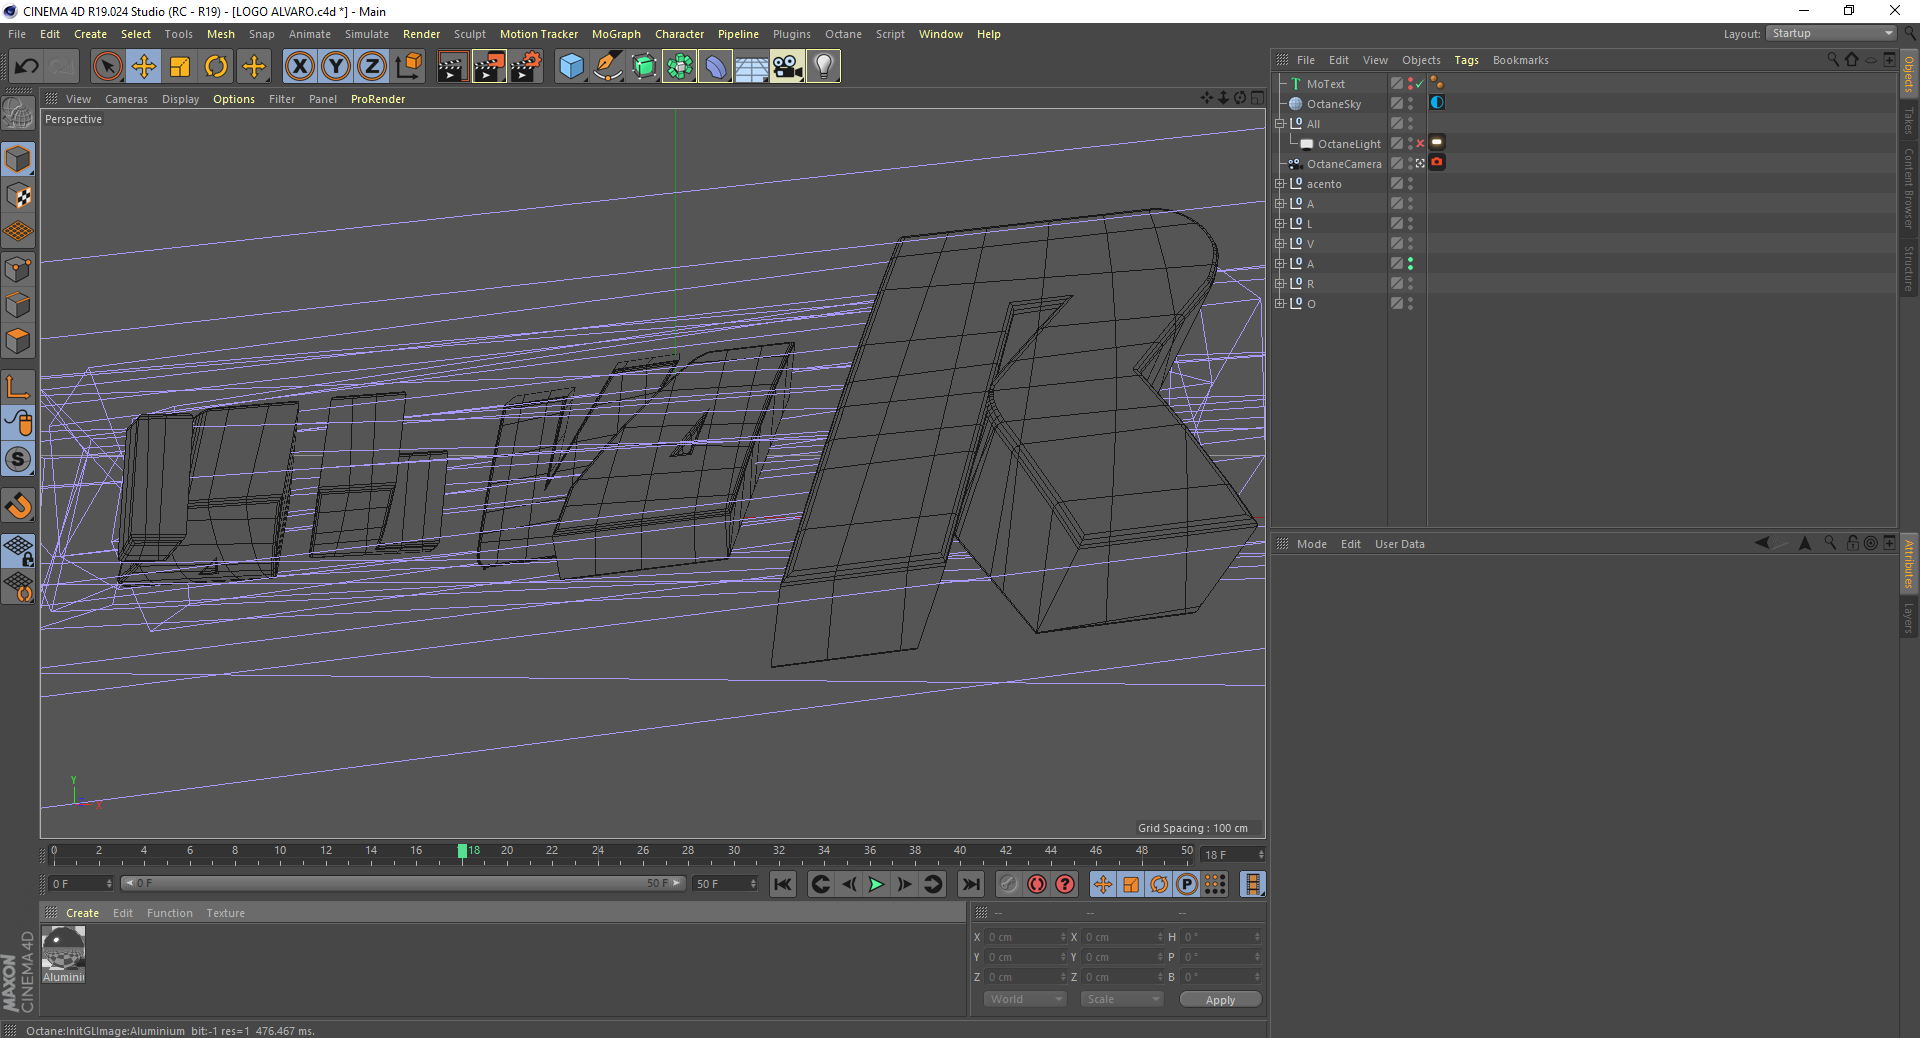1920x1038 pixels.
Task: Open the deformer Bend icon
Action: pyautogui.click(x=715, y=67)
